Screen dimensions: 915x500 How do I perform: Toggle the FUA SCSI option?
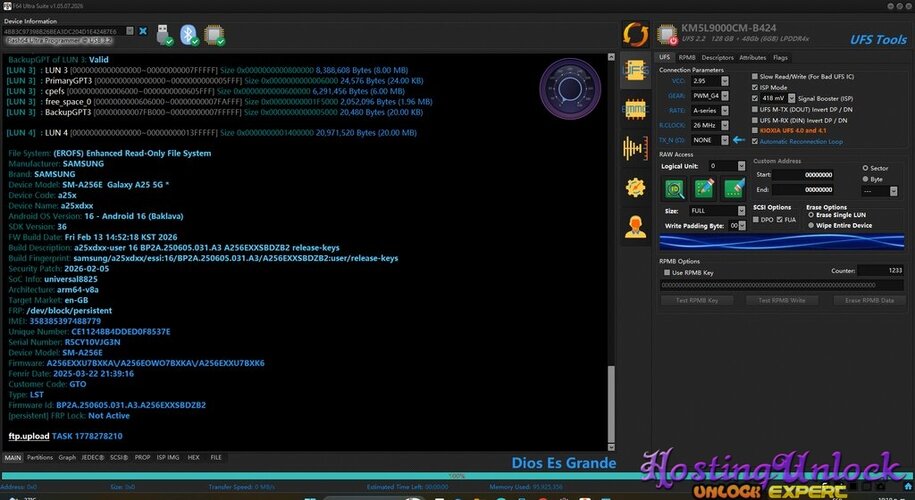pyautogui.click(x=780, y=219)
